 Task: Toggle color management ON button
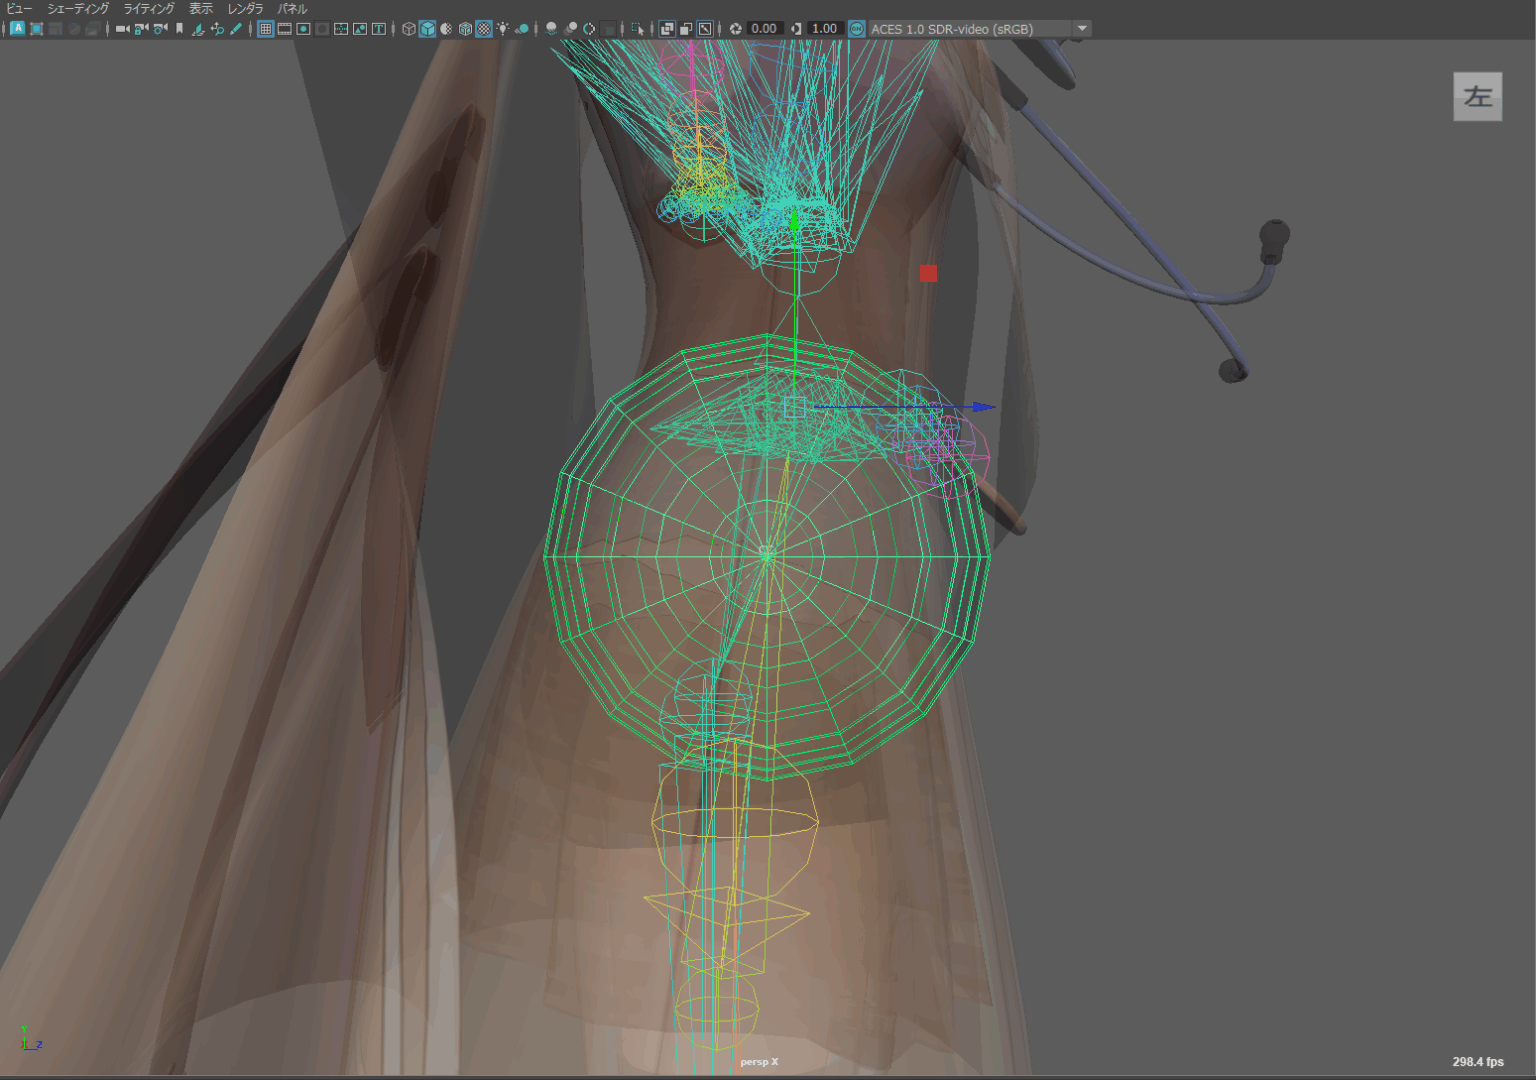coord(857,29)
